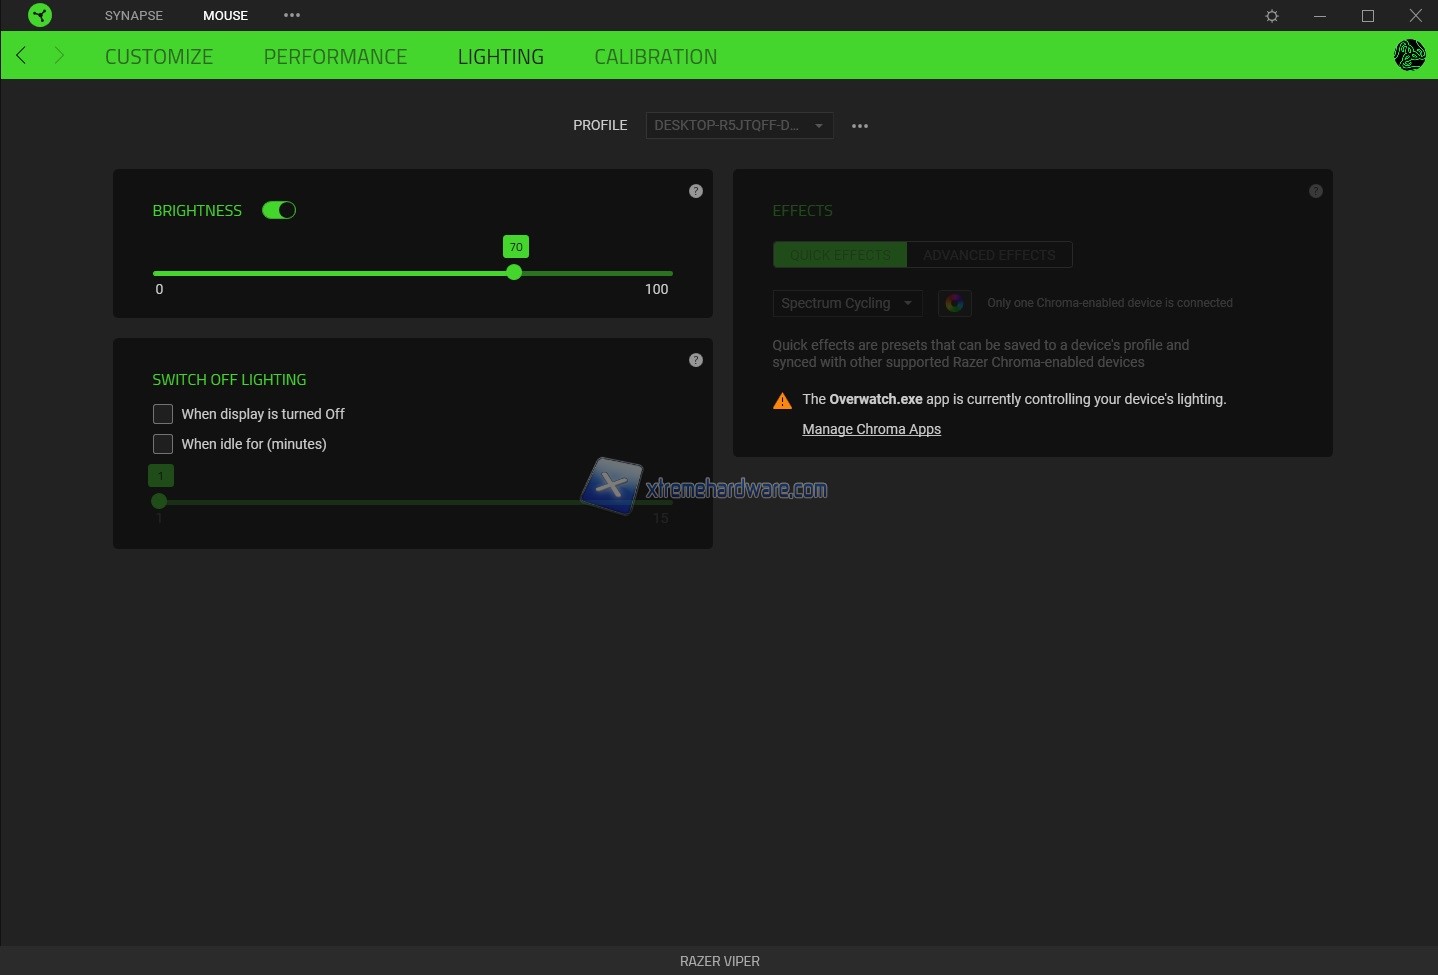Go back with the left arrow
Screen dimensions: 1438x975
click(x=21, y=55)
